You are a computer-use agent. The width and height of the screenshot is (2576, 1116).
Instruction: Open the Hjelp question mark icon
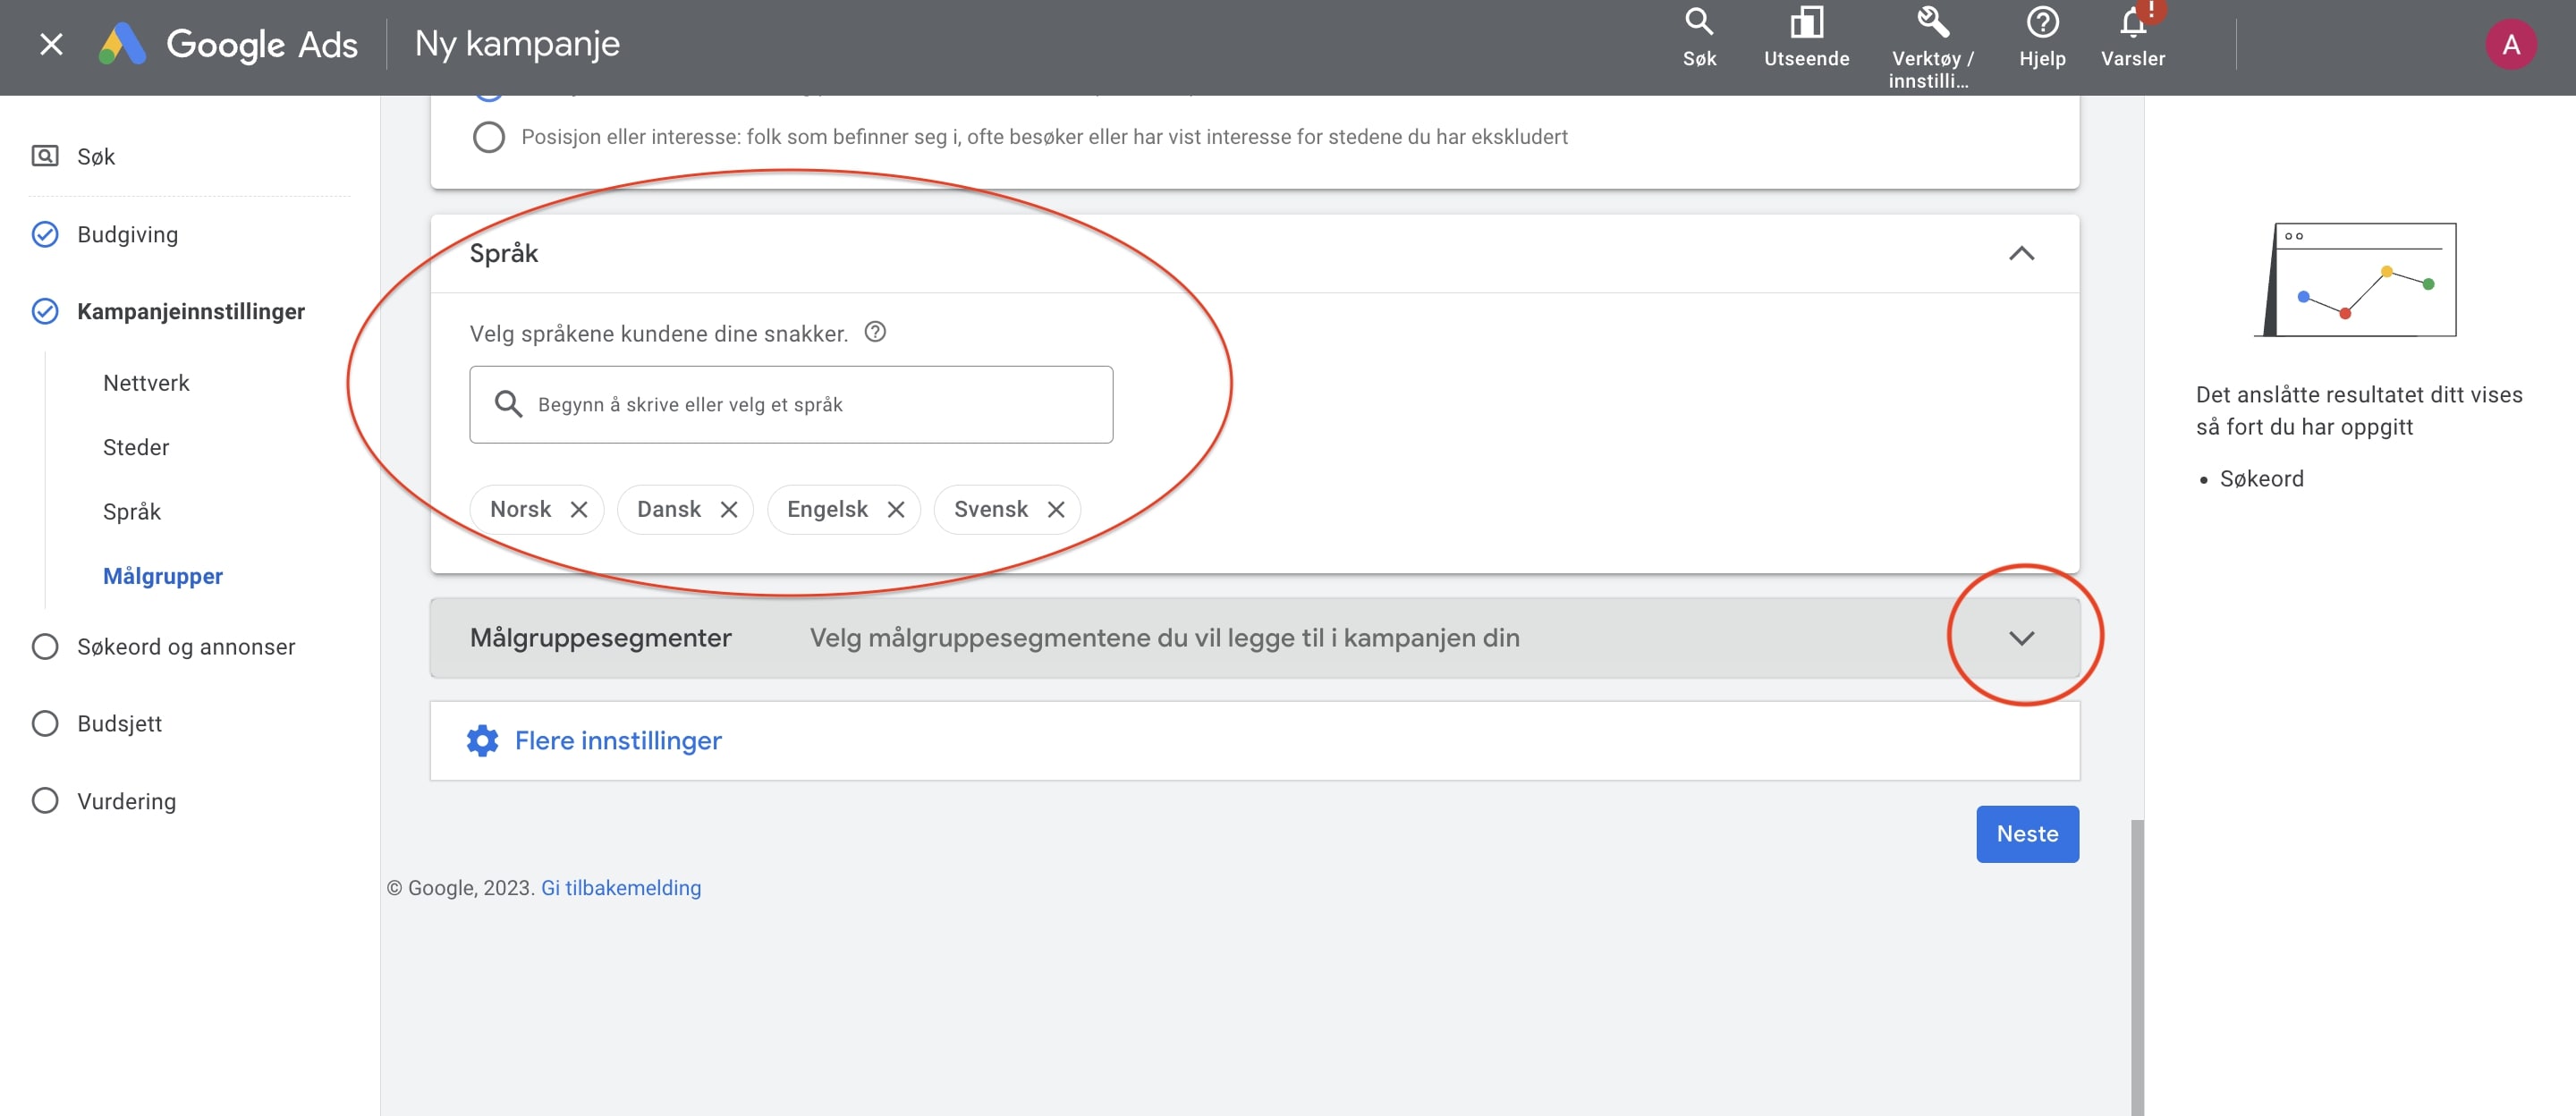point(2042,23)
